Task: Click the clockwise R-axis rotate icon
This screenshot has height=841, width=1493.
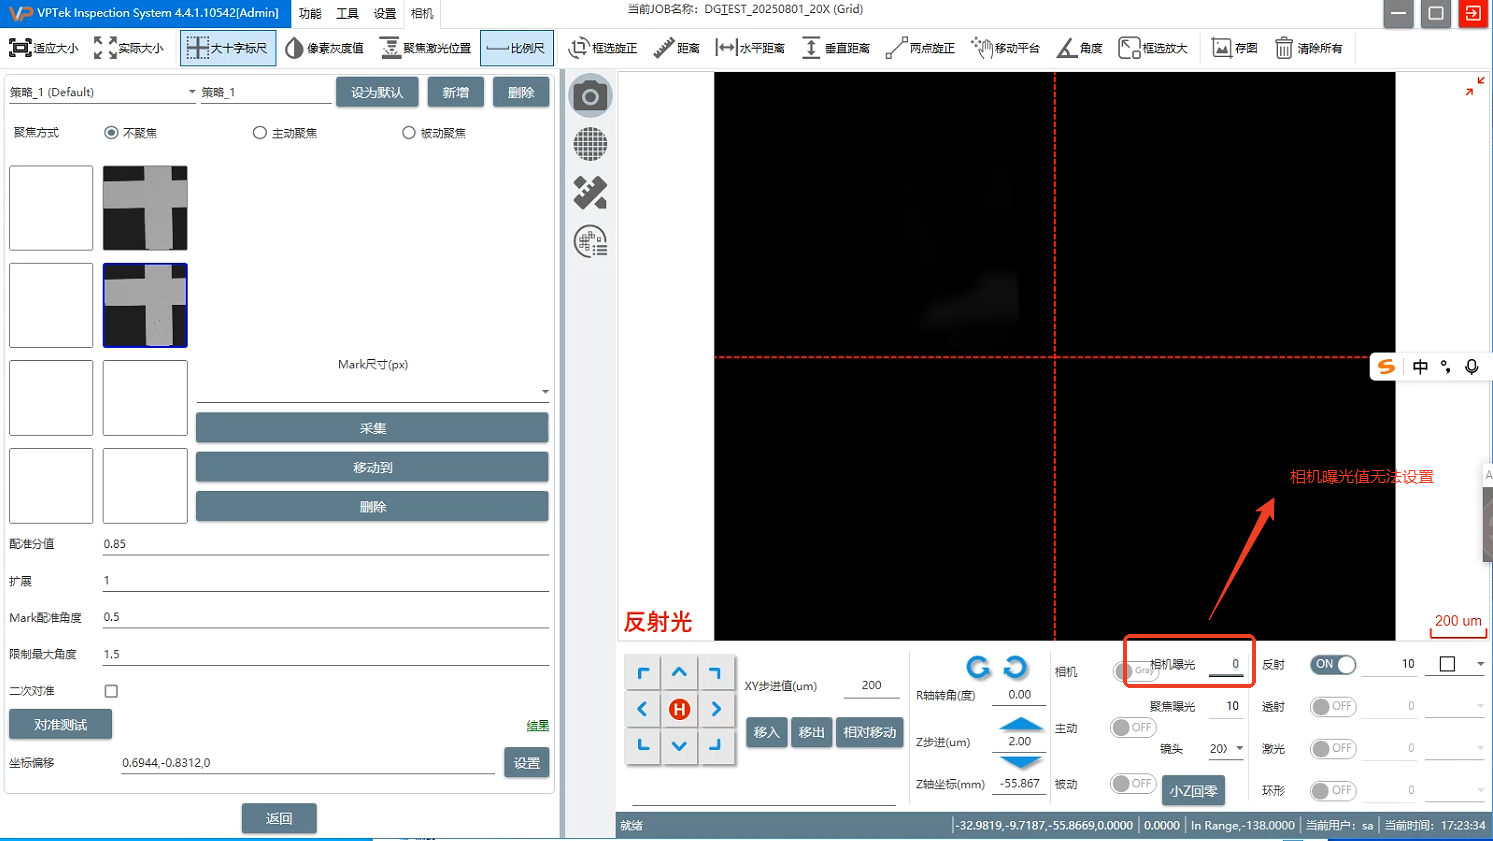Action: click(x=1015, y=667)
